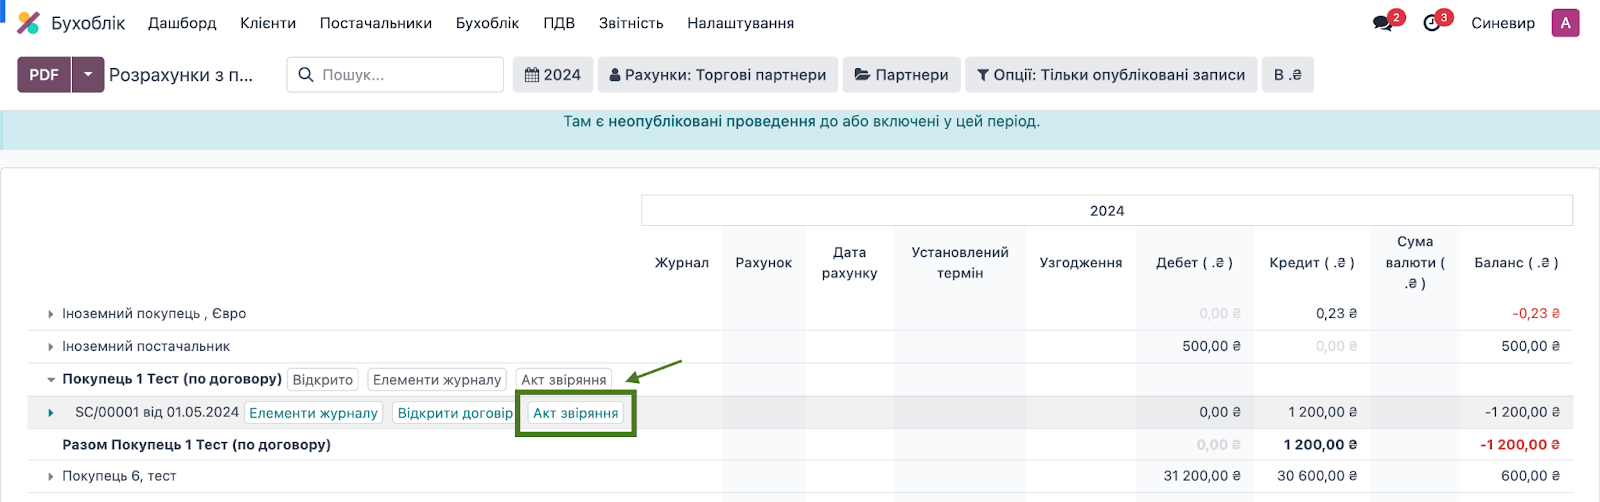Click the Відкрито button on Покупець 1 Тест

(x=323, y=380)
